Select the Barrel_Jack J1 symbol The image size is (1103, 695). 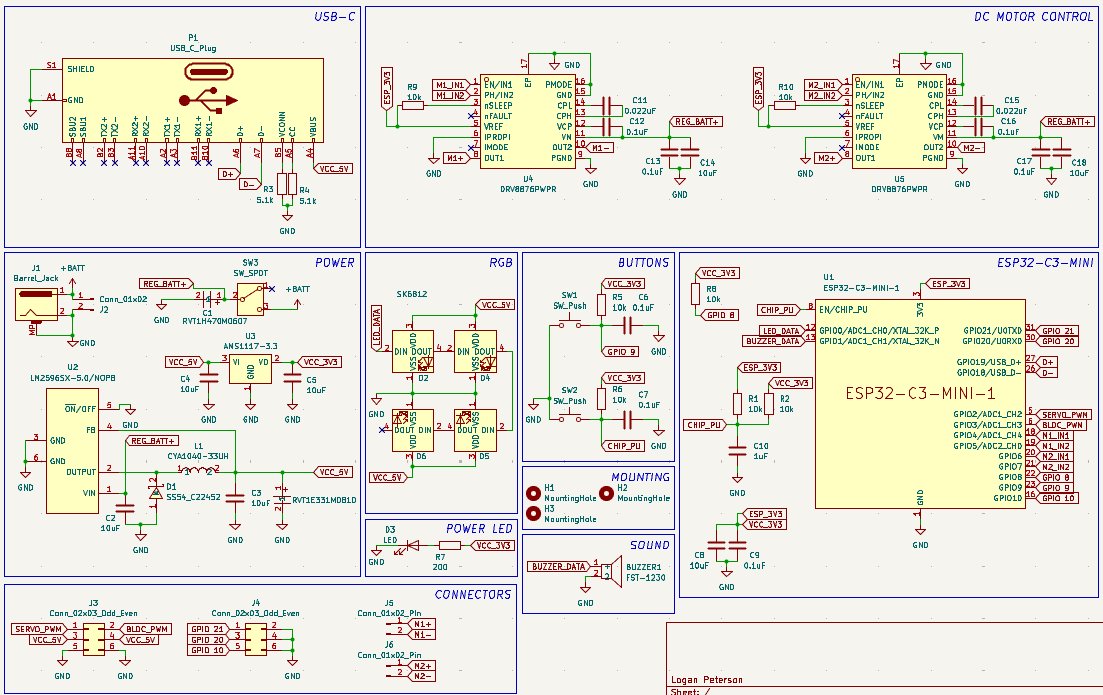tap(35, 303)
